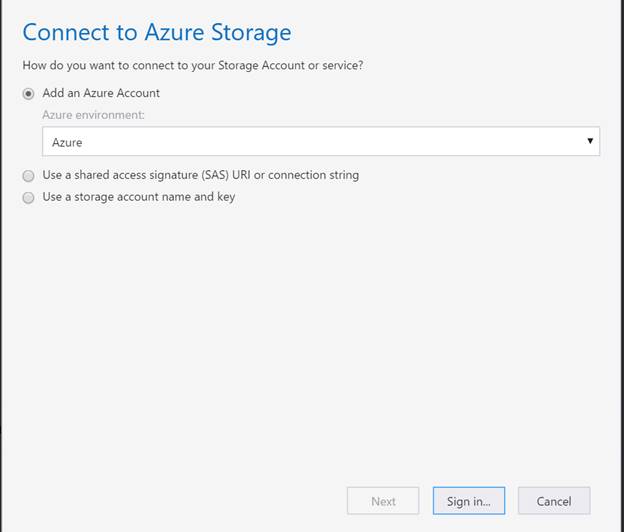Click the word 'key' in the third option
624x532 pixels.
(x=226, y=197)
